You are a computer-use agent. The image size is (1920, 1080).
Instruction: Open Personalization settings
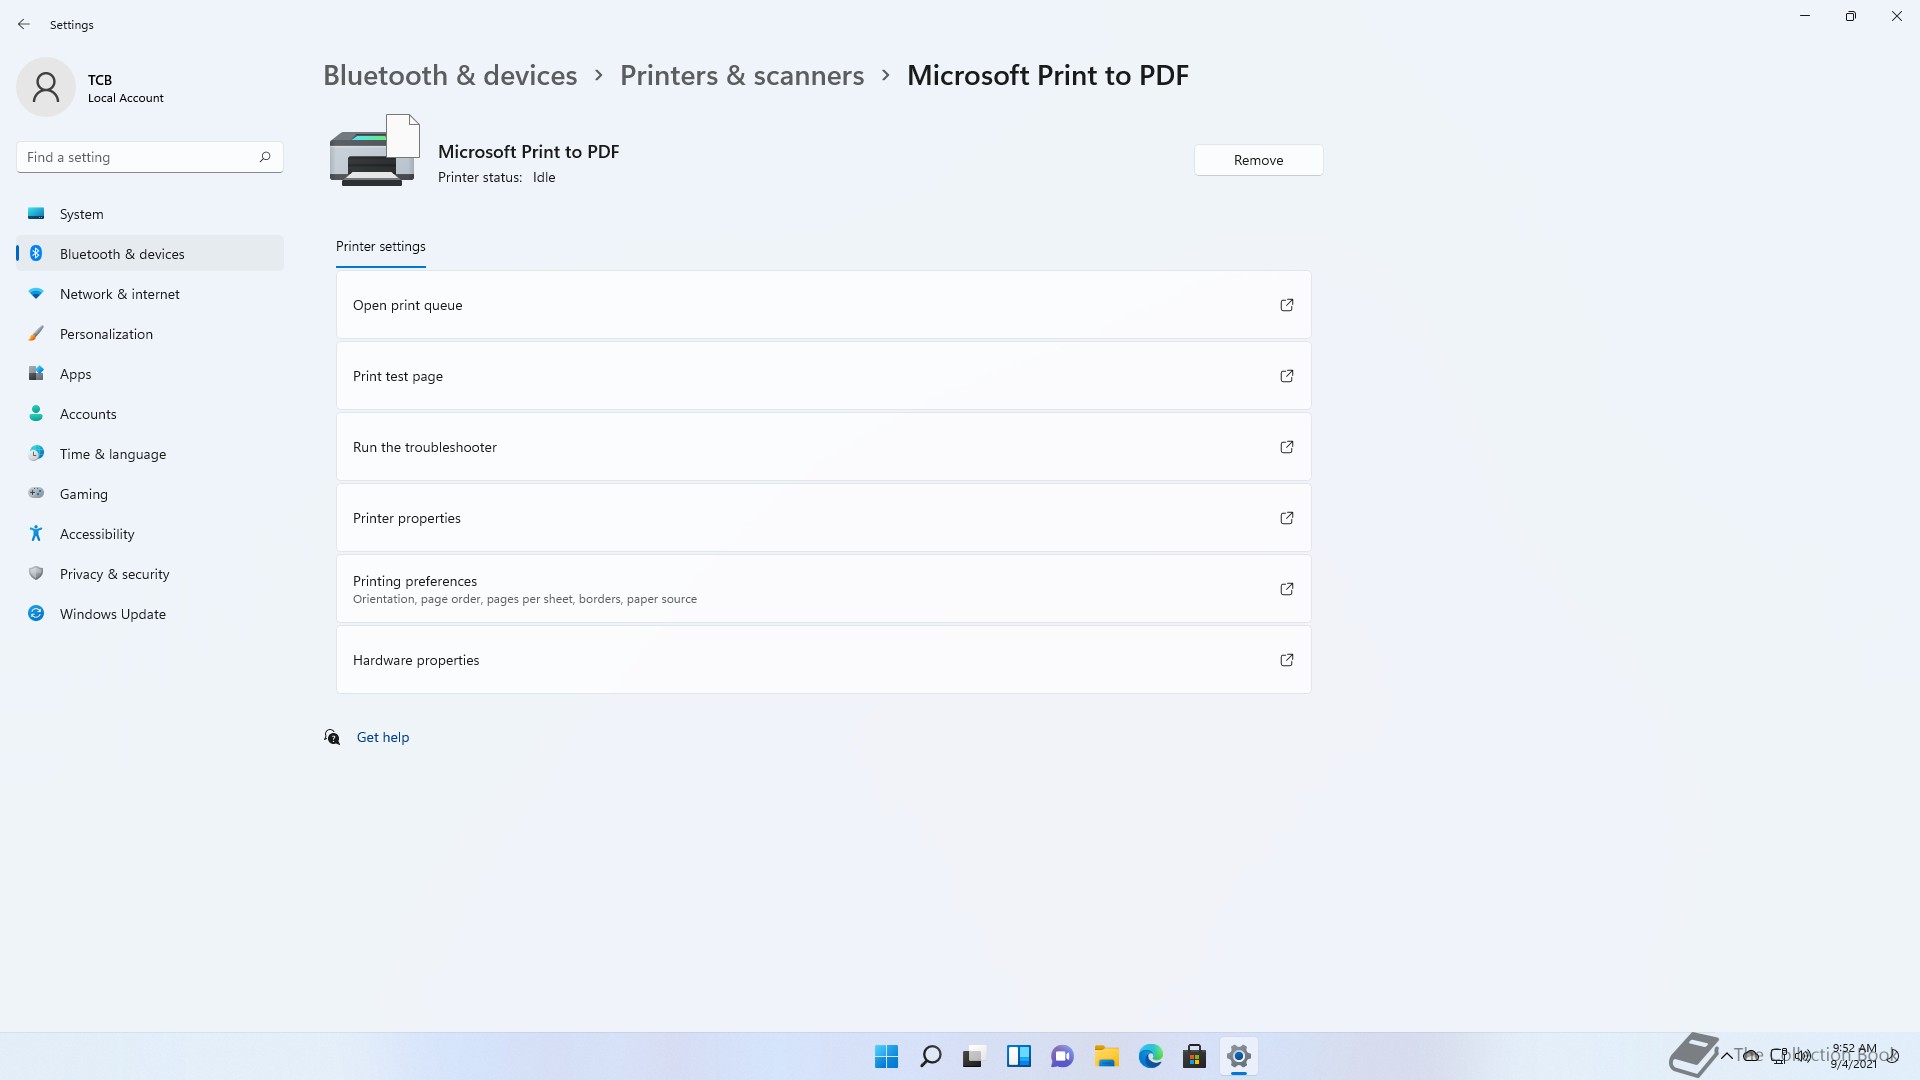(106, 334)
